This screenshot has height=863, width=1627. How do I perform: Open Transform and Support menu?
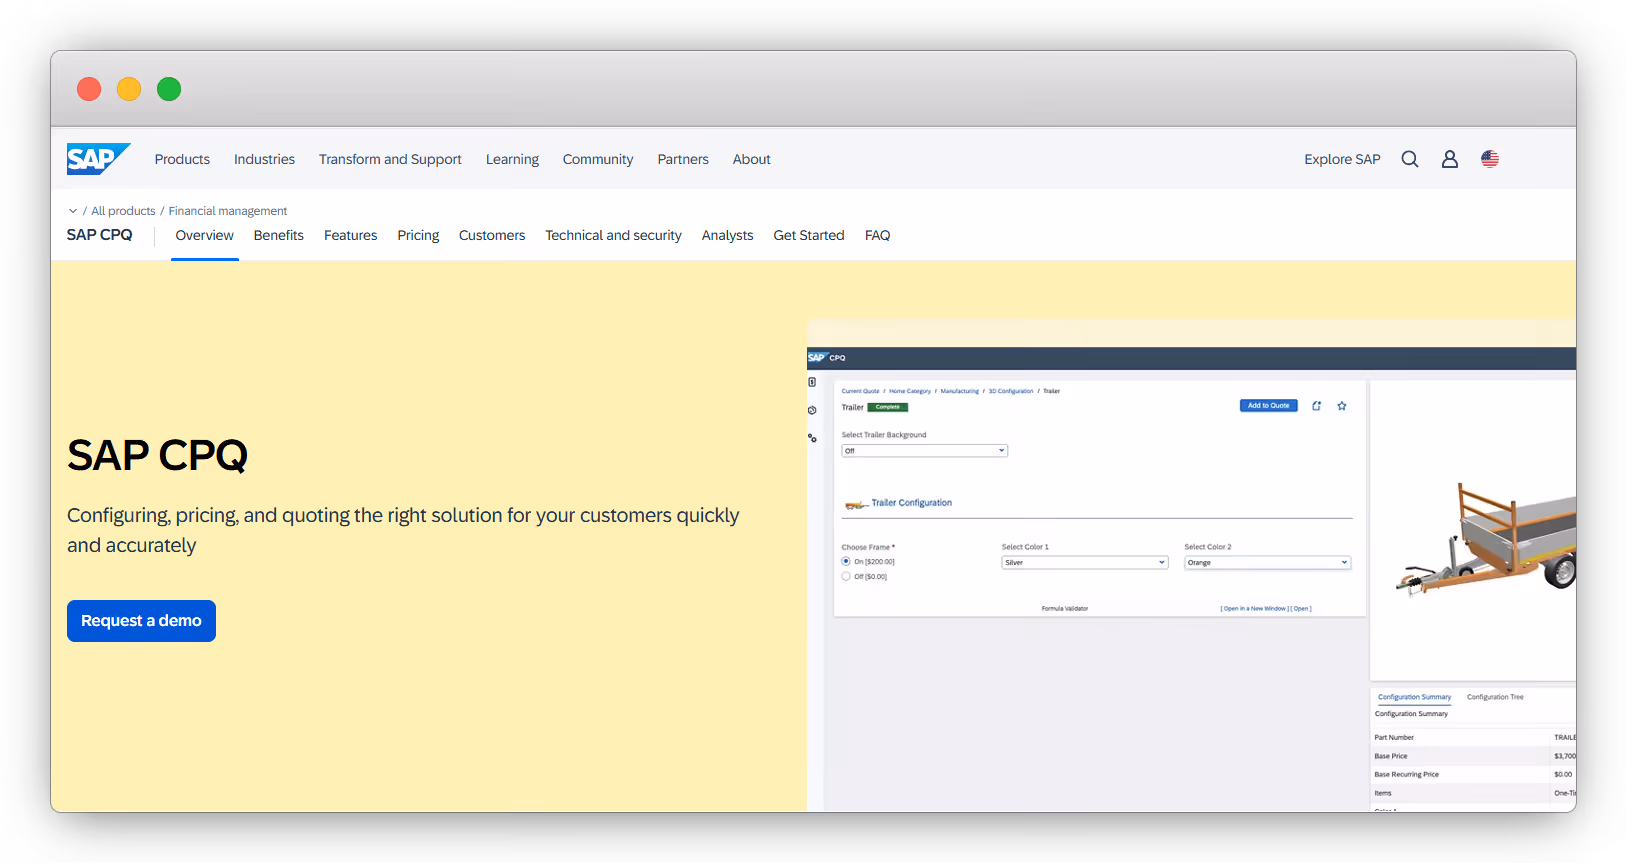pos(390,159)
